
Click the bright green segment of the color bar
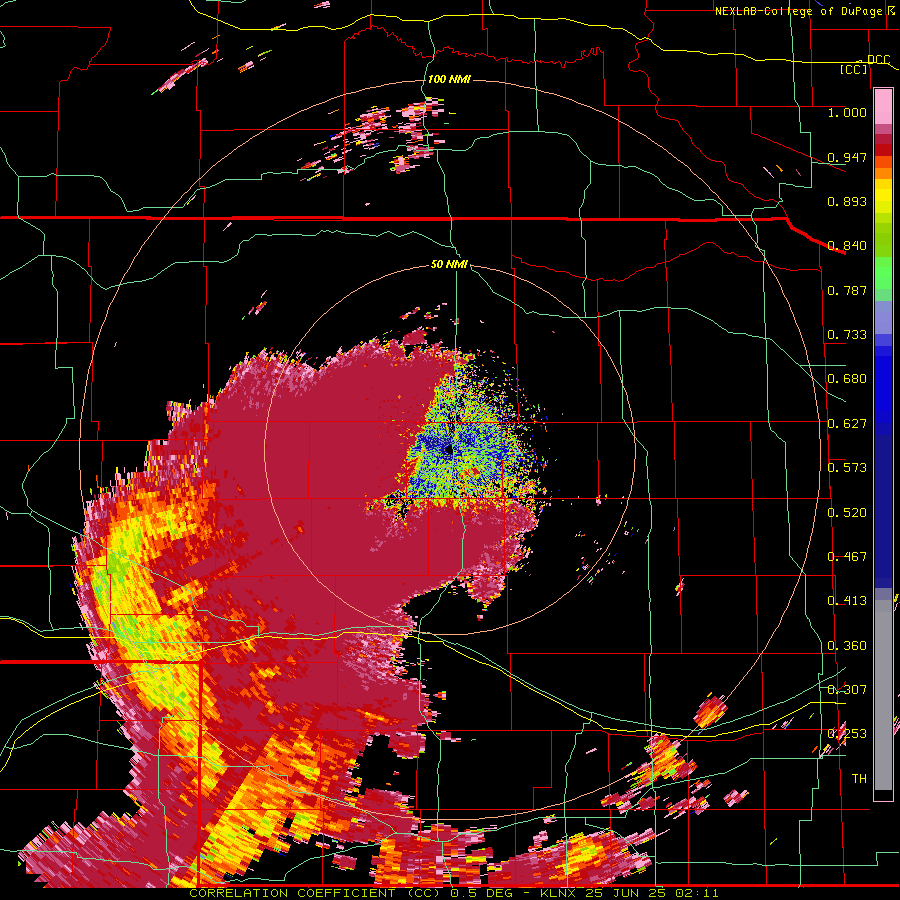[x=883, y=273]
